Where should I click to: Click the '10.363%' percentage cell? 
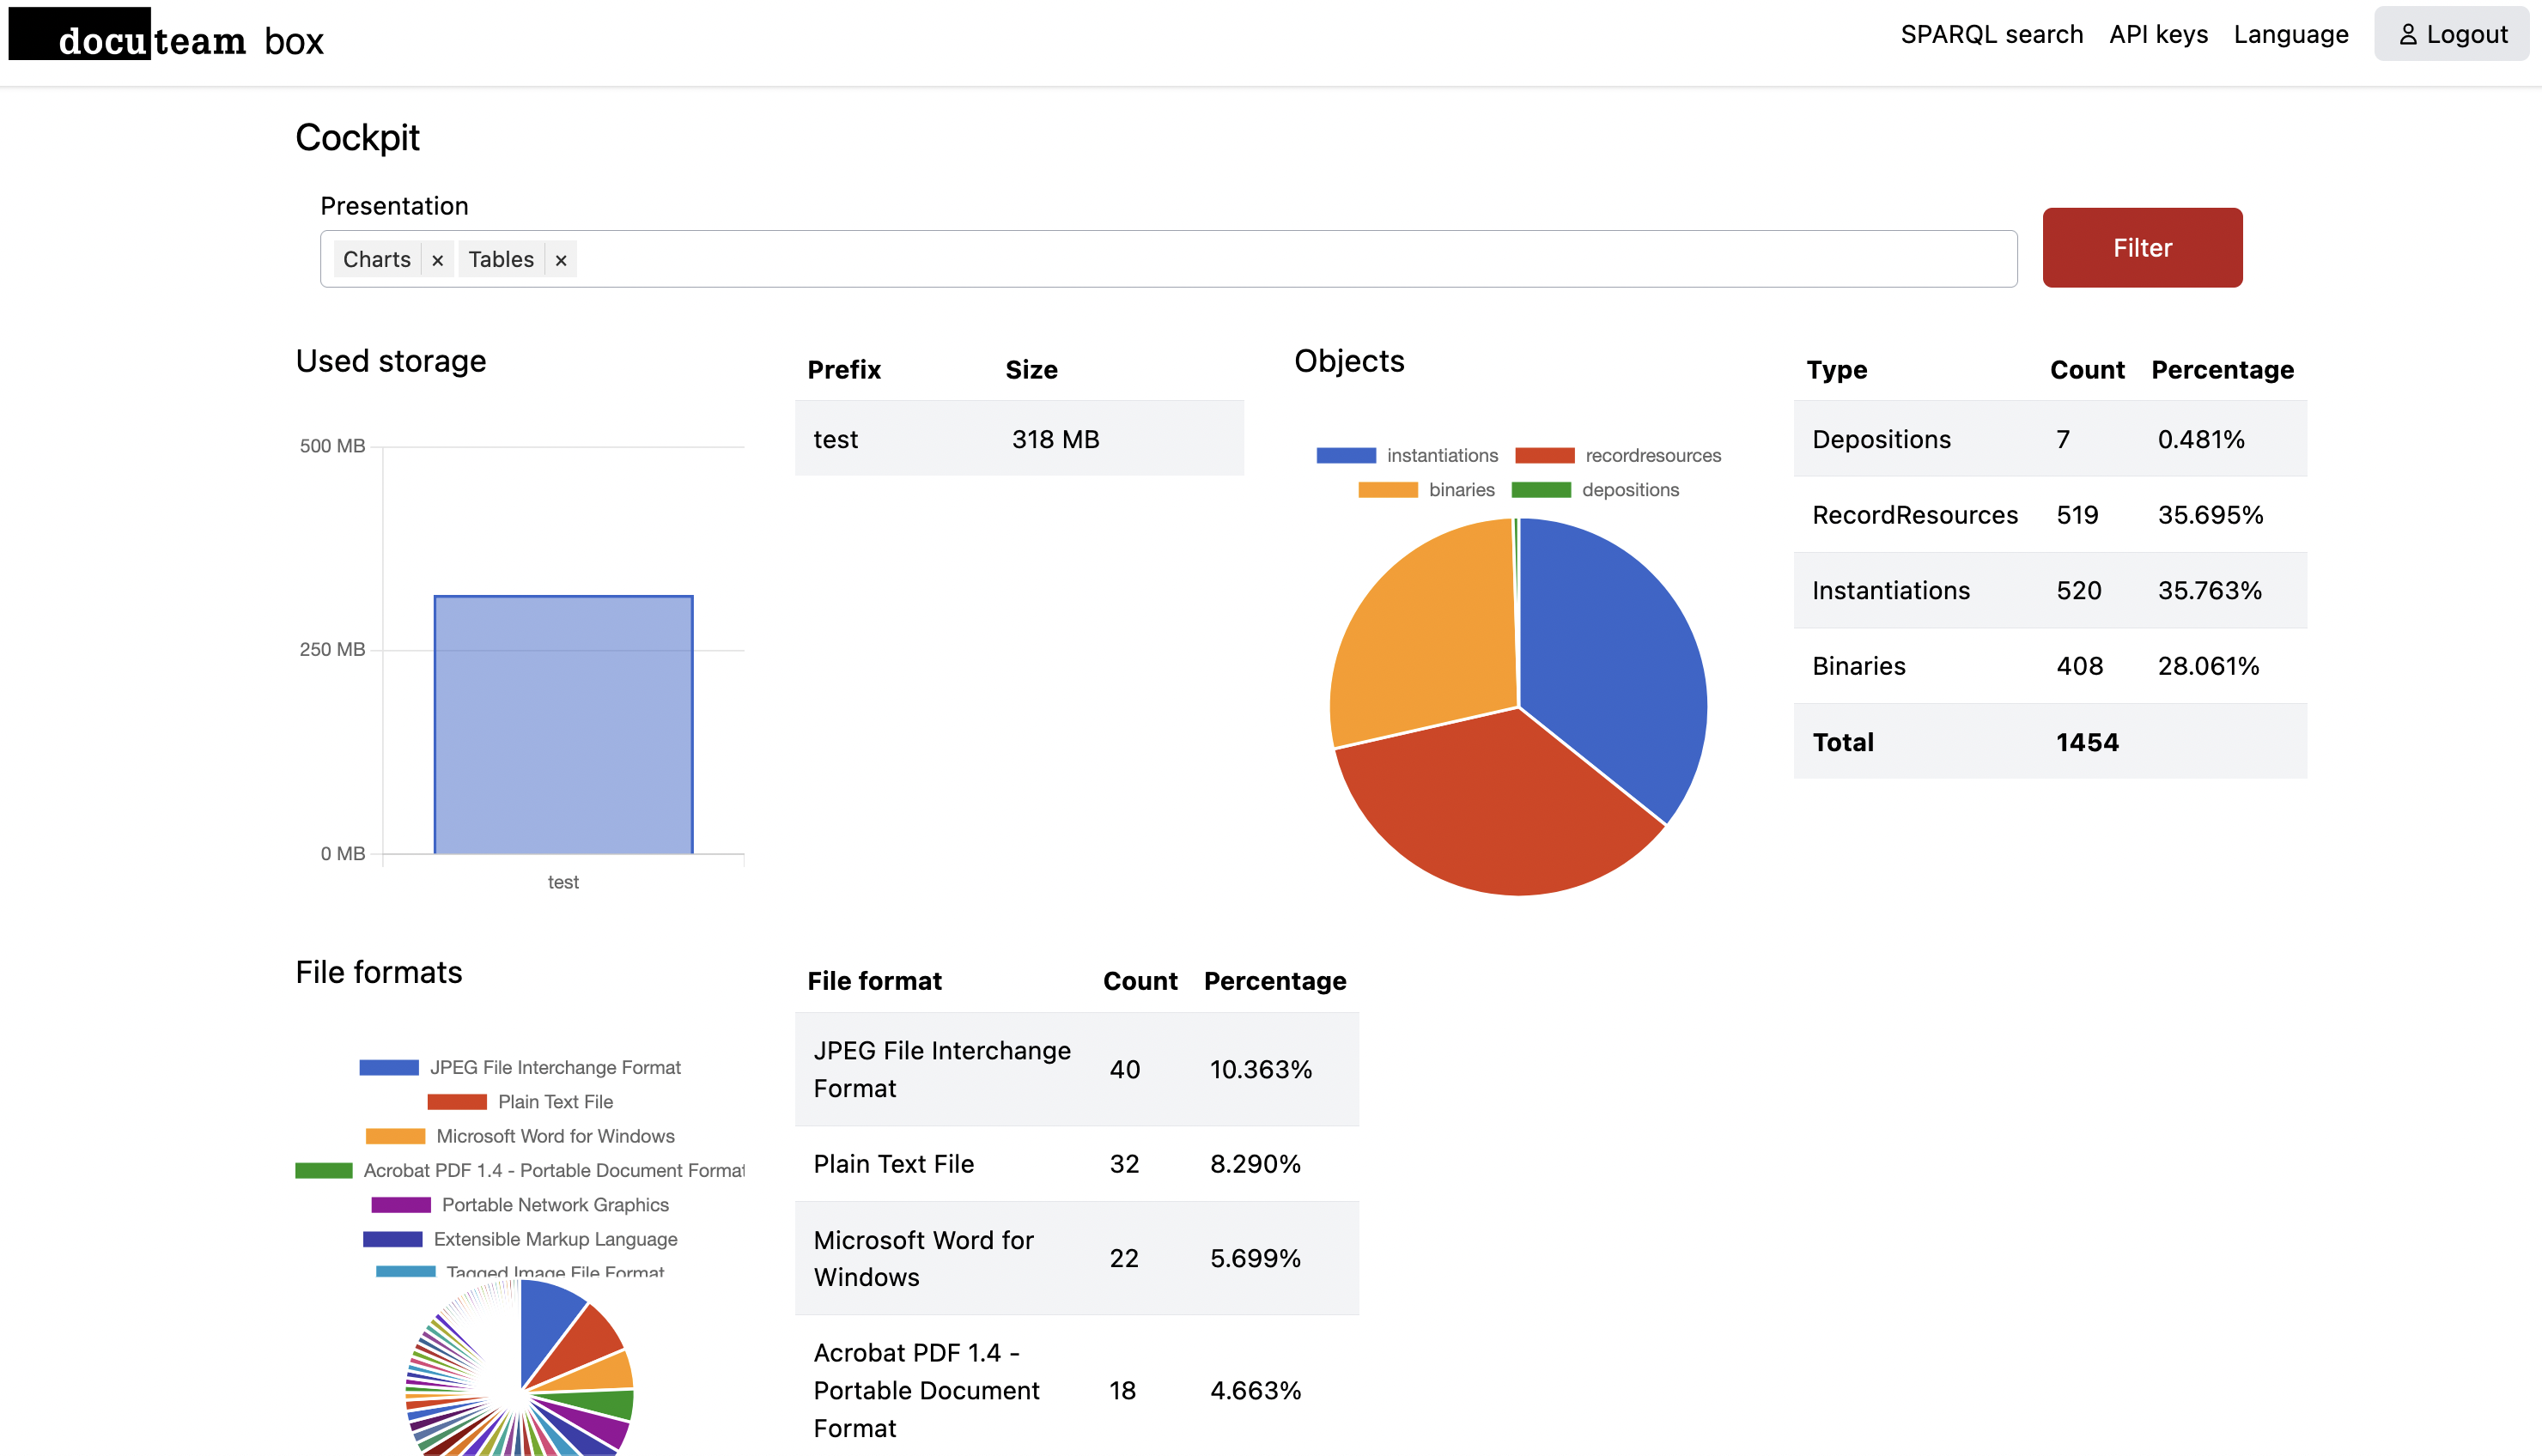coord(1260,1070)
